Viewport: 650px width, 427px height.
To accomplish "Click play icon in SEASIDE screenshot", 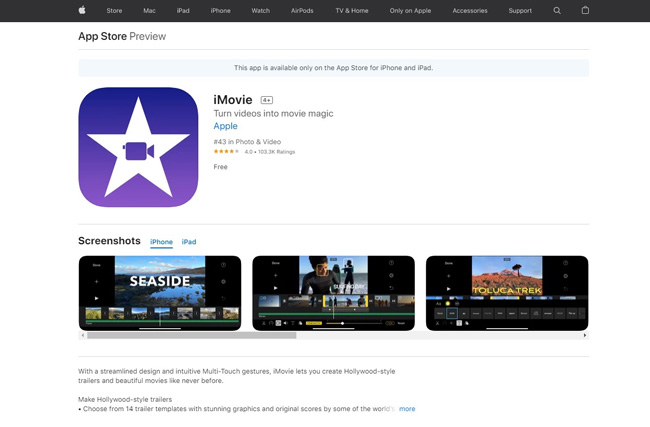I will pos(96,298).
